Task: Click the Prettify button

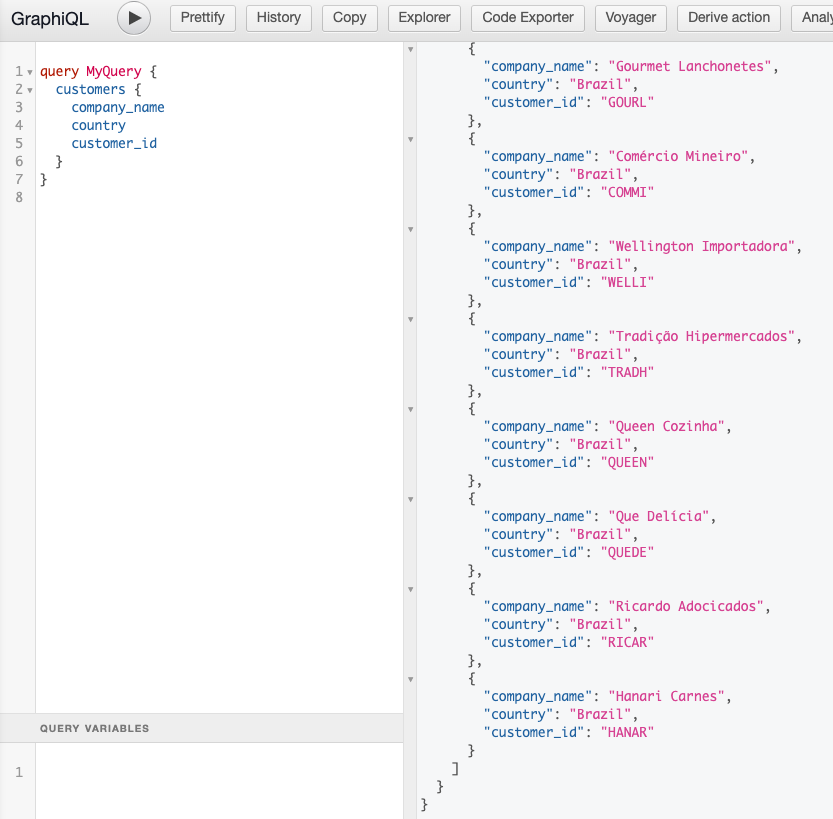Action: [203, 18]
